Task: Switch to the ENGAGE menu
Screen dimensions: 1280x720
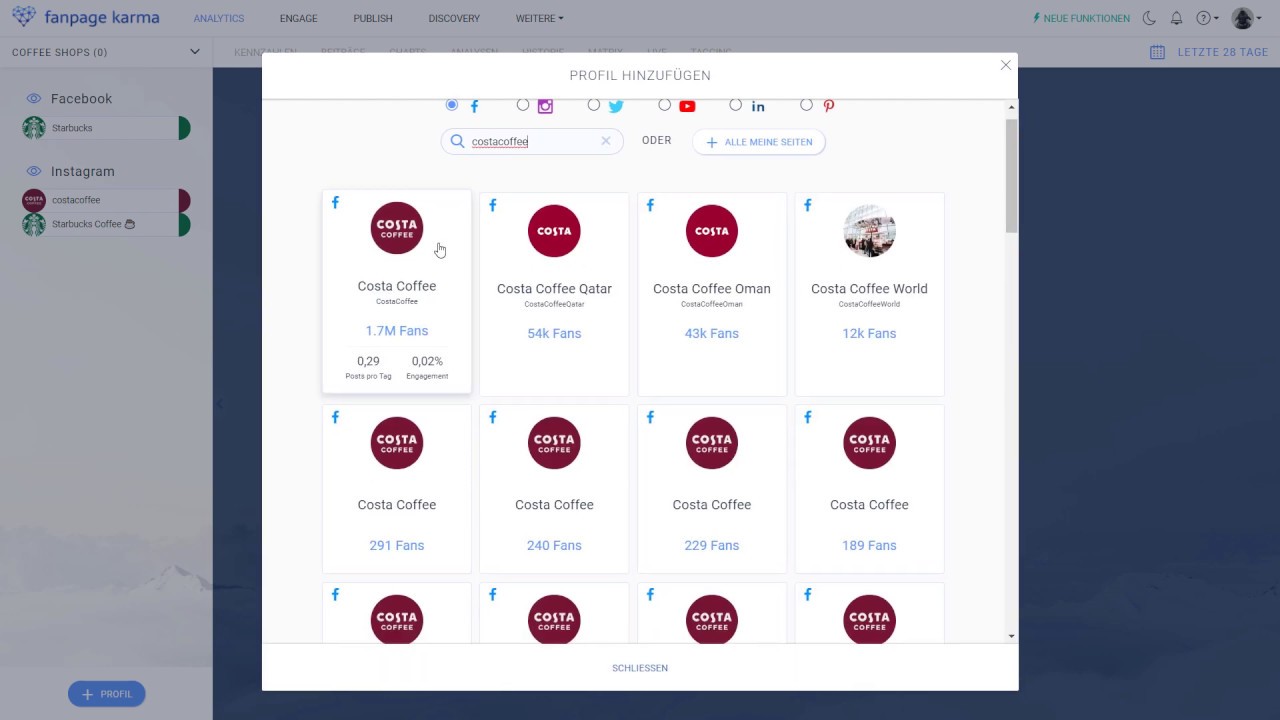Action: click(298, 18)
